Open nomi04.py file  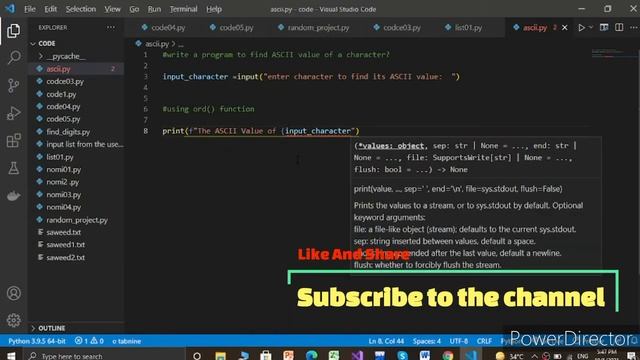[64, 207]
